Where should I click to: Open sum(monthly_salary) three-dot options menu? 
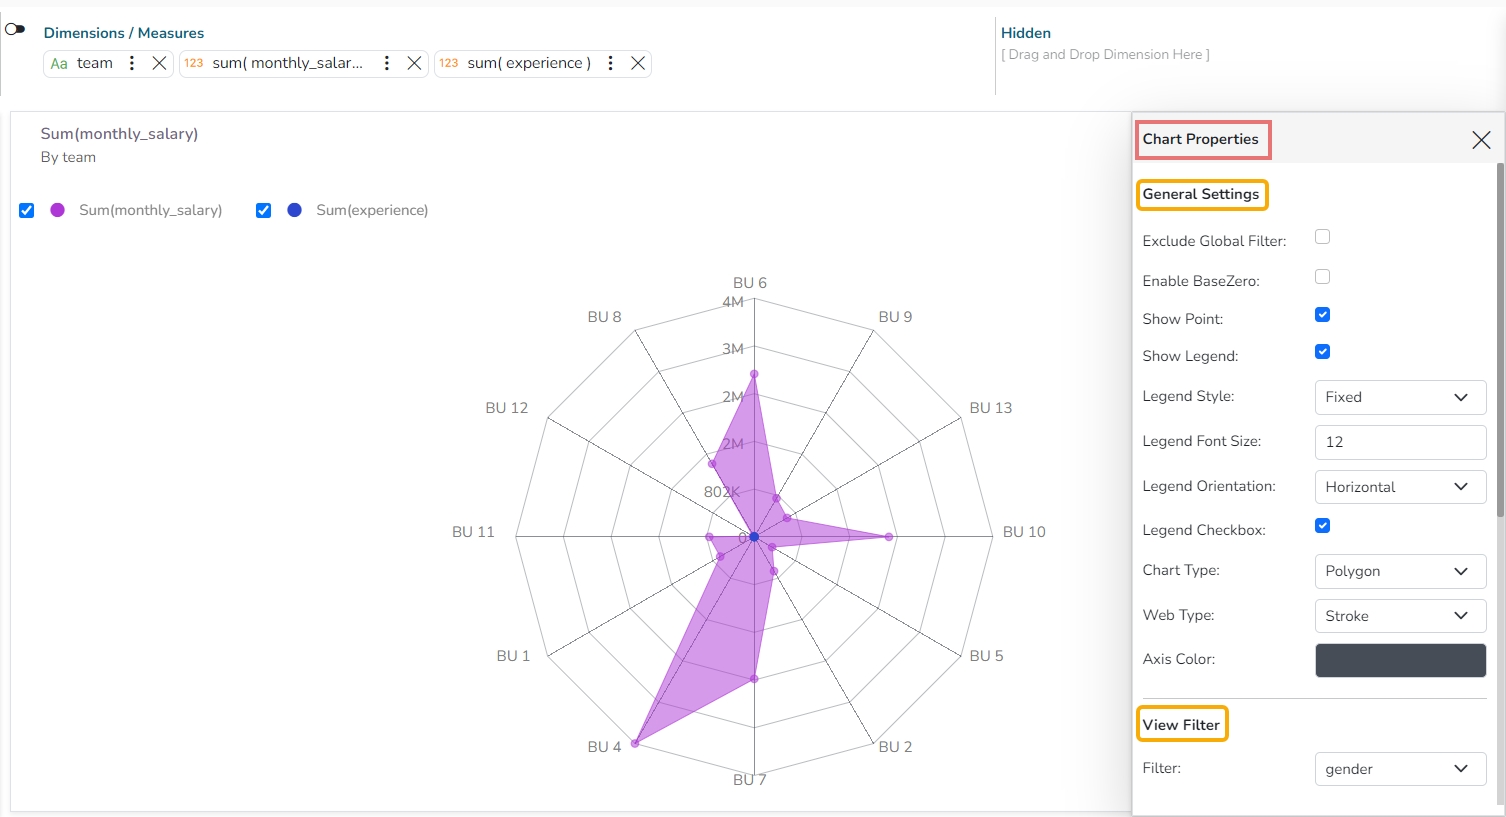click(387, 63)
